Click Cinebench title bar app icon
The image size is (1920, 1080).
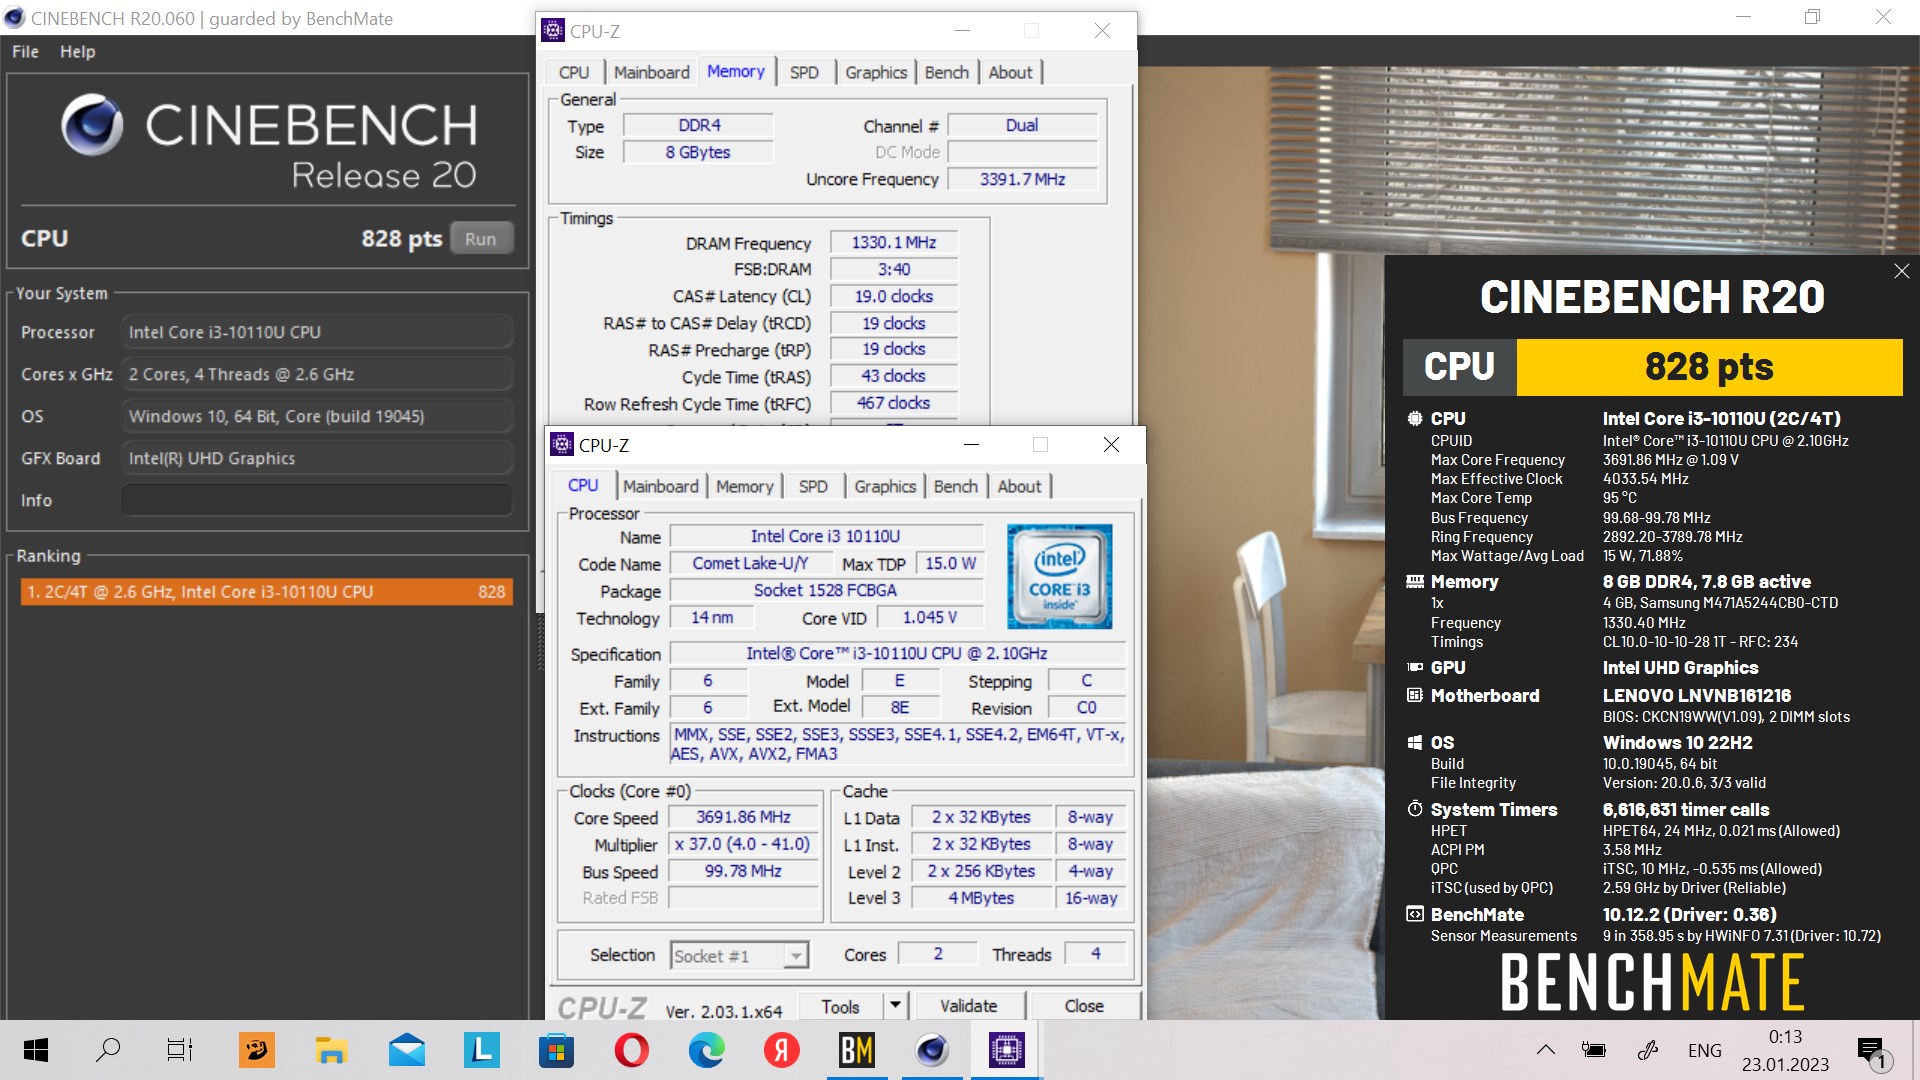pyautogui.click(x=14, y=18)
